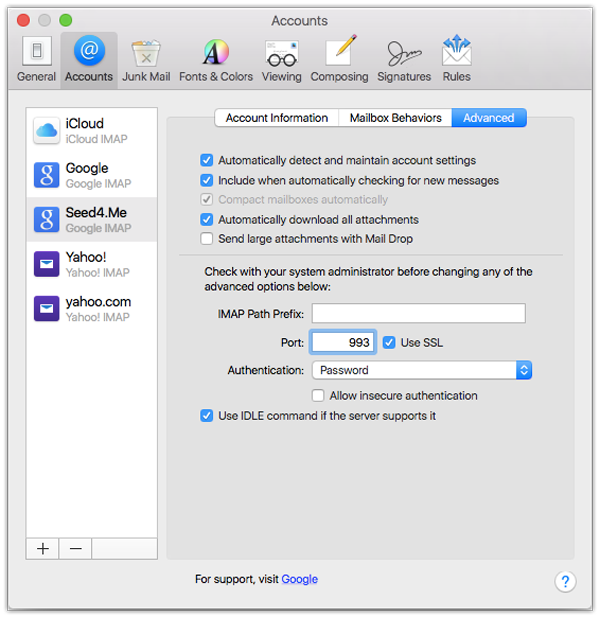Image resolution: width=600 pixels, height=617 pixels.
Task: Remove selected account with minus button
Action: pos(75,549)
